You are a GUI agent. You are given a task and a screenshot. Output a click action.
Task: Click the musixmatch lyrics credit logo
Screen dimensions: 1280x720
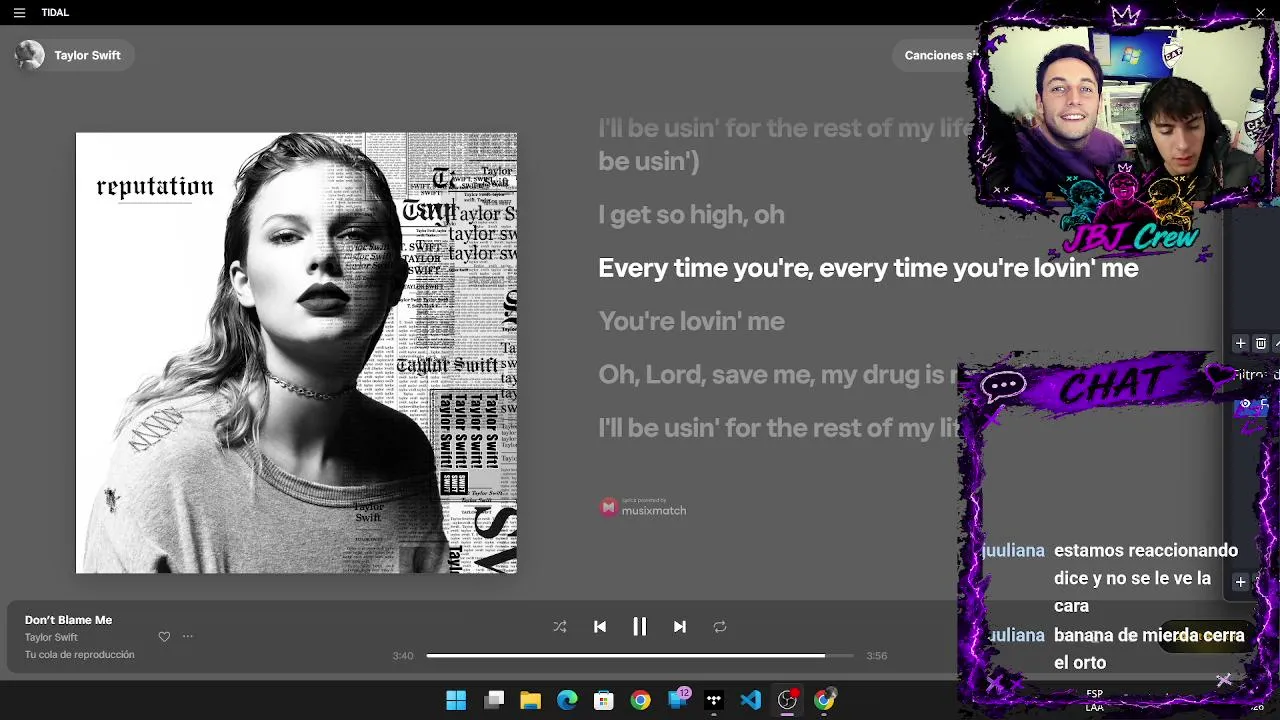click(x=643, y=508)
